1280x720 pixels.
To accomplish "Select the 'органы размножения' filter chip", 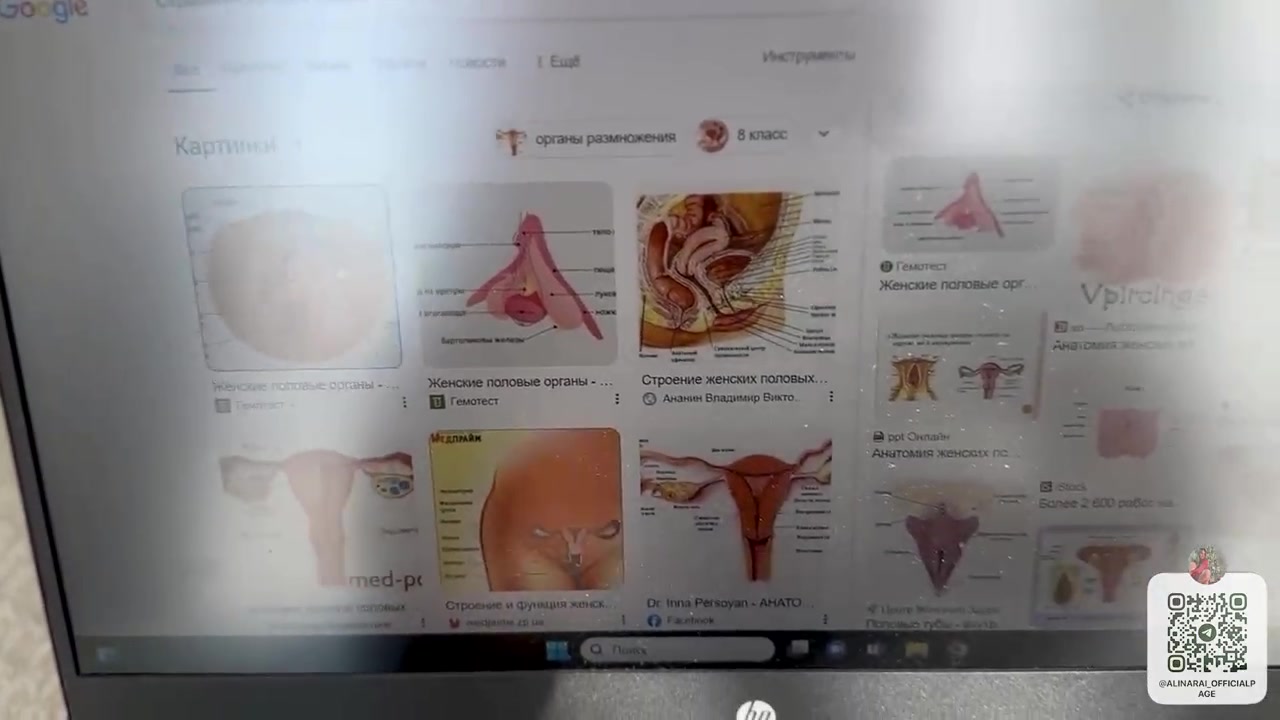I will [587, 138].
